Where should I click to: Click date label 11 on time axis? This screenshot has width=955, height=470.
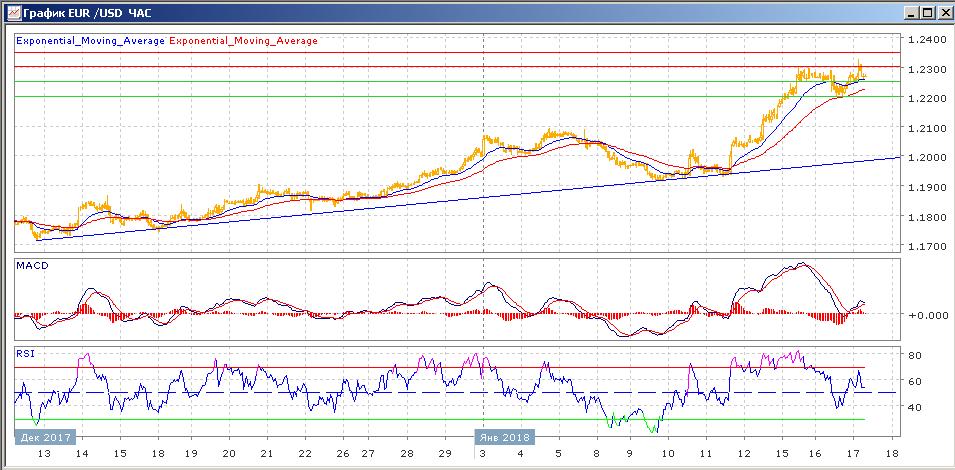(705, 454)
